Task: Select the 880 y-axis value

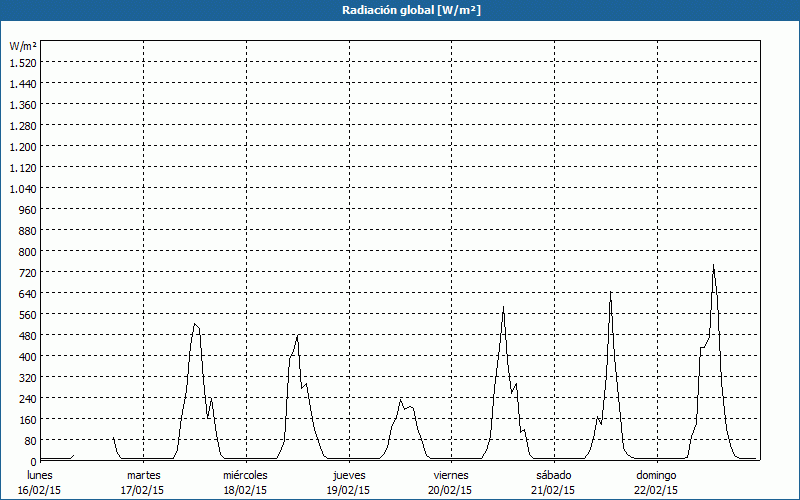Action: (28, 231)
